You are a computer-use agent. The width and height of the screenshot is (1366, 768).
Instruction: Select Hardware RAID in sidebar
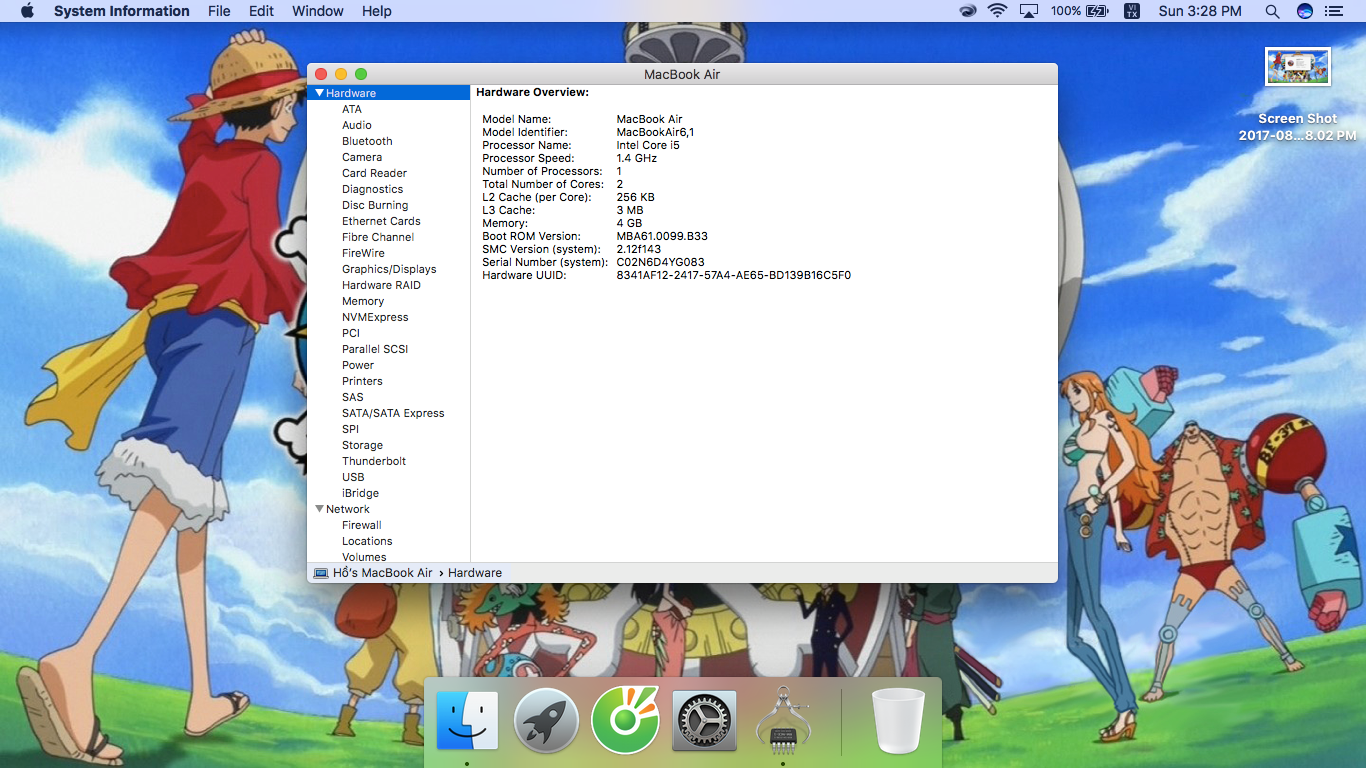pos(381,285)
